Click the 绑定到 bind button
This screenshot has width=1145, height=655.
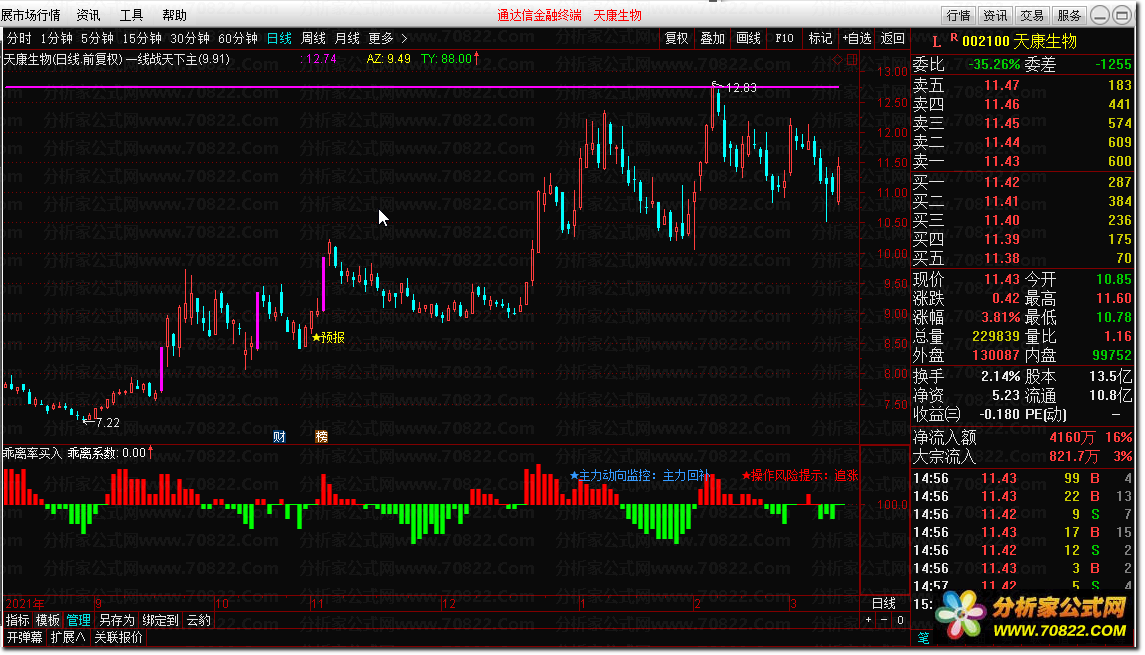(161, 621)
